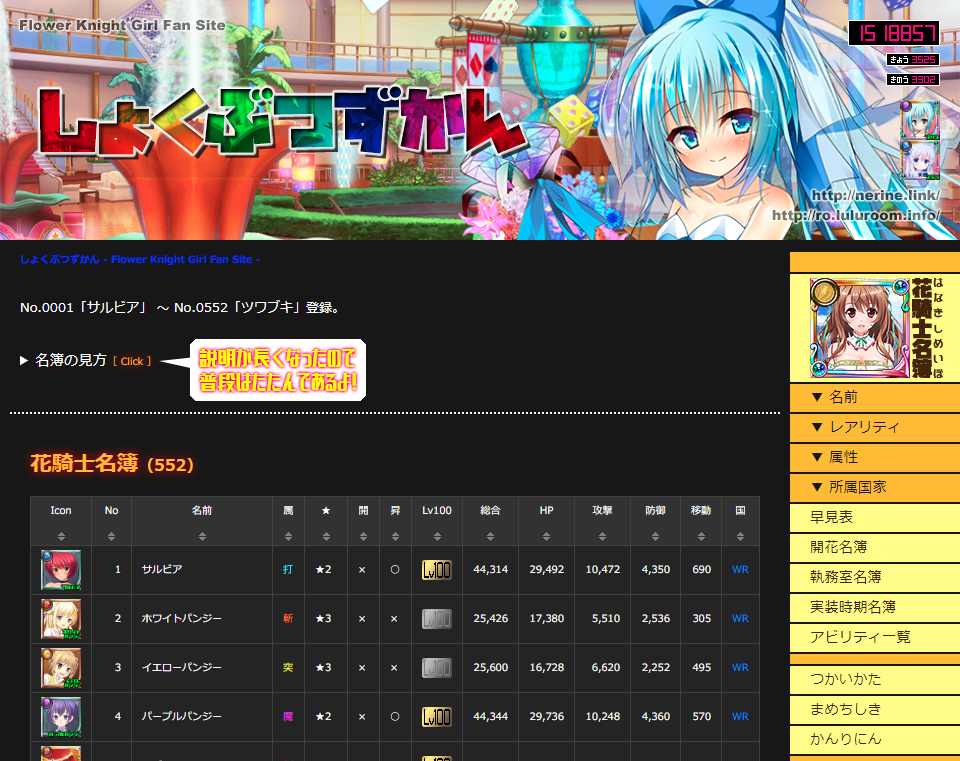Open the WR country link for パープルパンジー
Screen dimensions: 960x761
pos(740,716)
